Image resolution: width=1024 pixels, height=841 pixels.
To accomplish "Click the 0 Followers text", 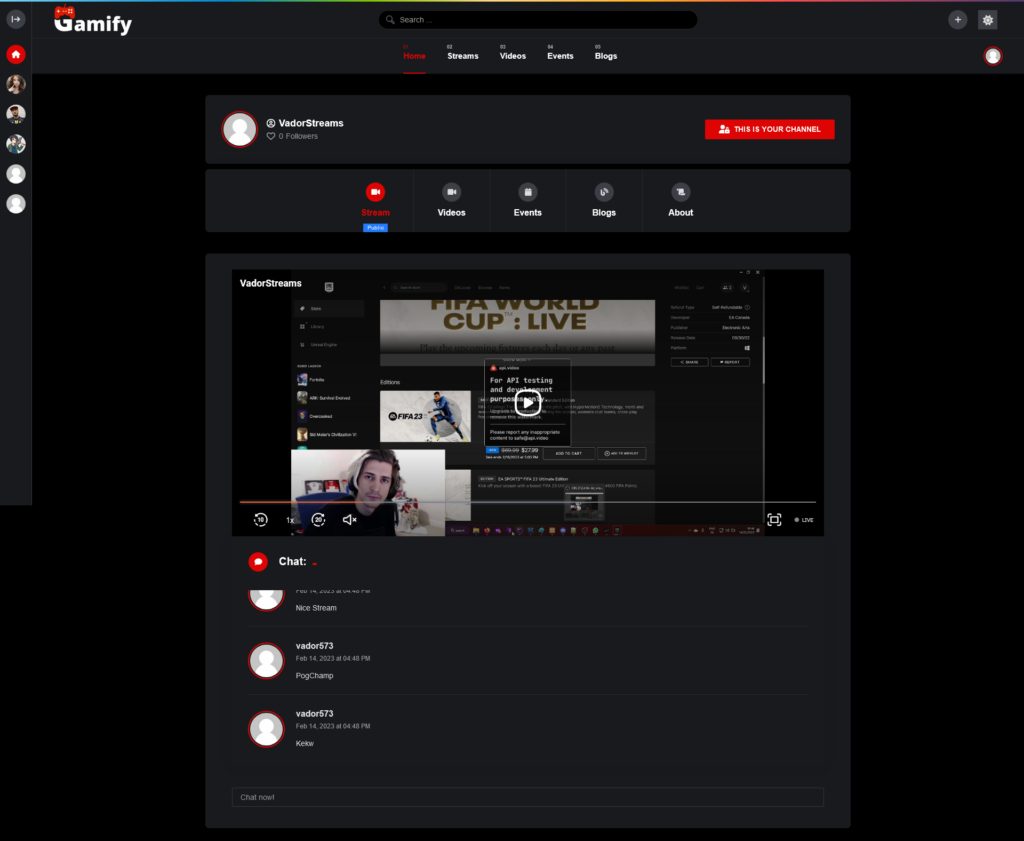I will pyautogui.click(x=298, y=136).
